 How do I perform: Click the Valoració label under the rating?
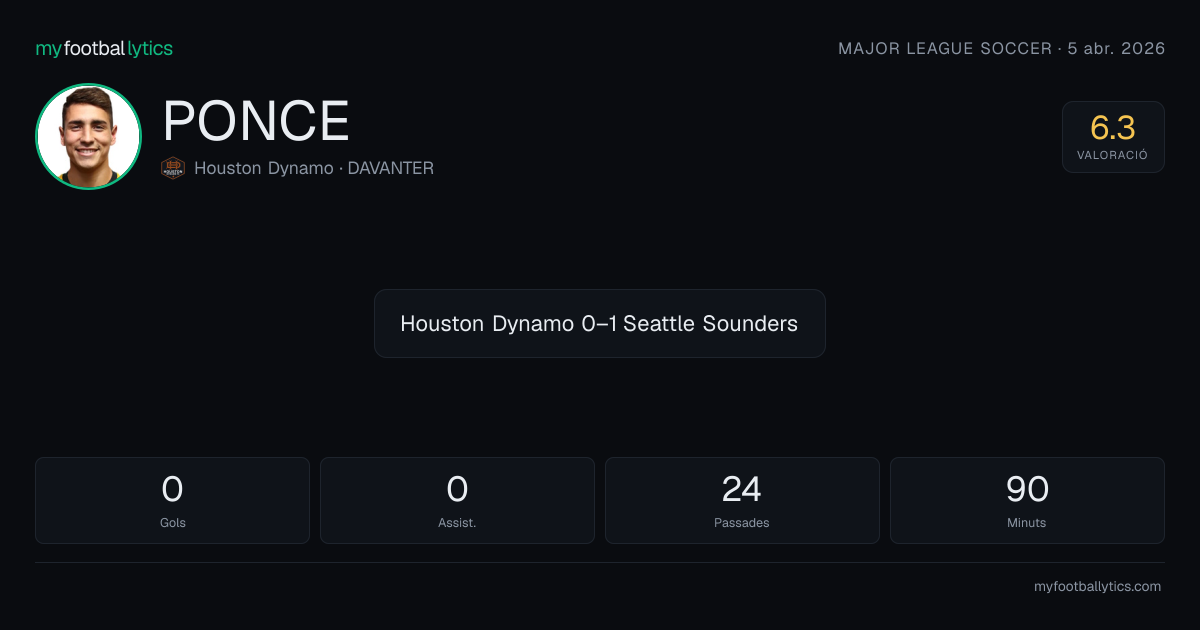(x=1113, y=155)
